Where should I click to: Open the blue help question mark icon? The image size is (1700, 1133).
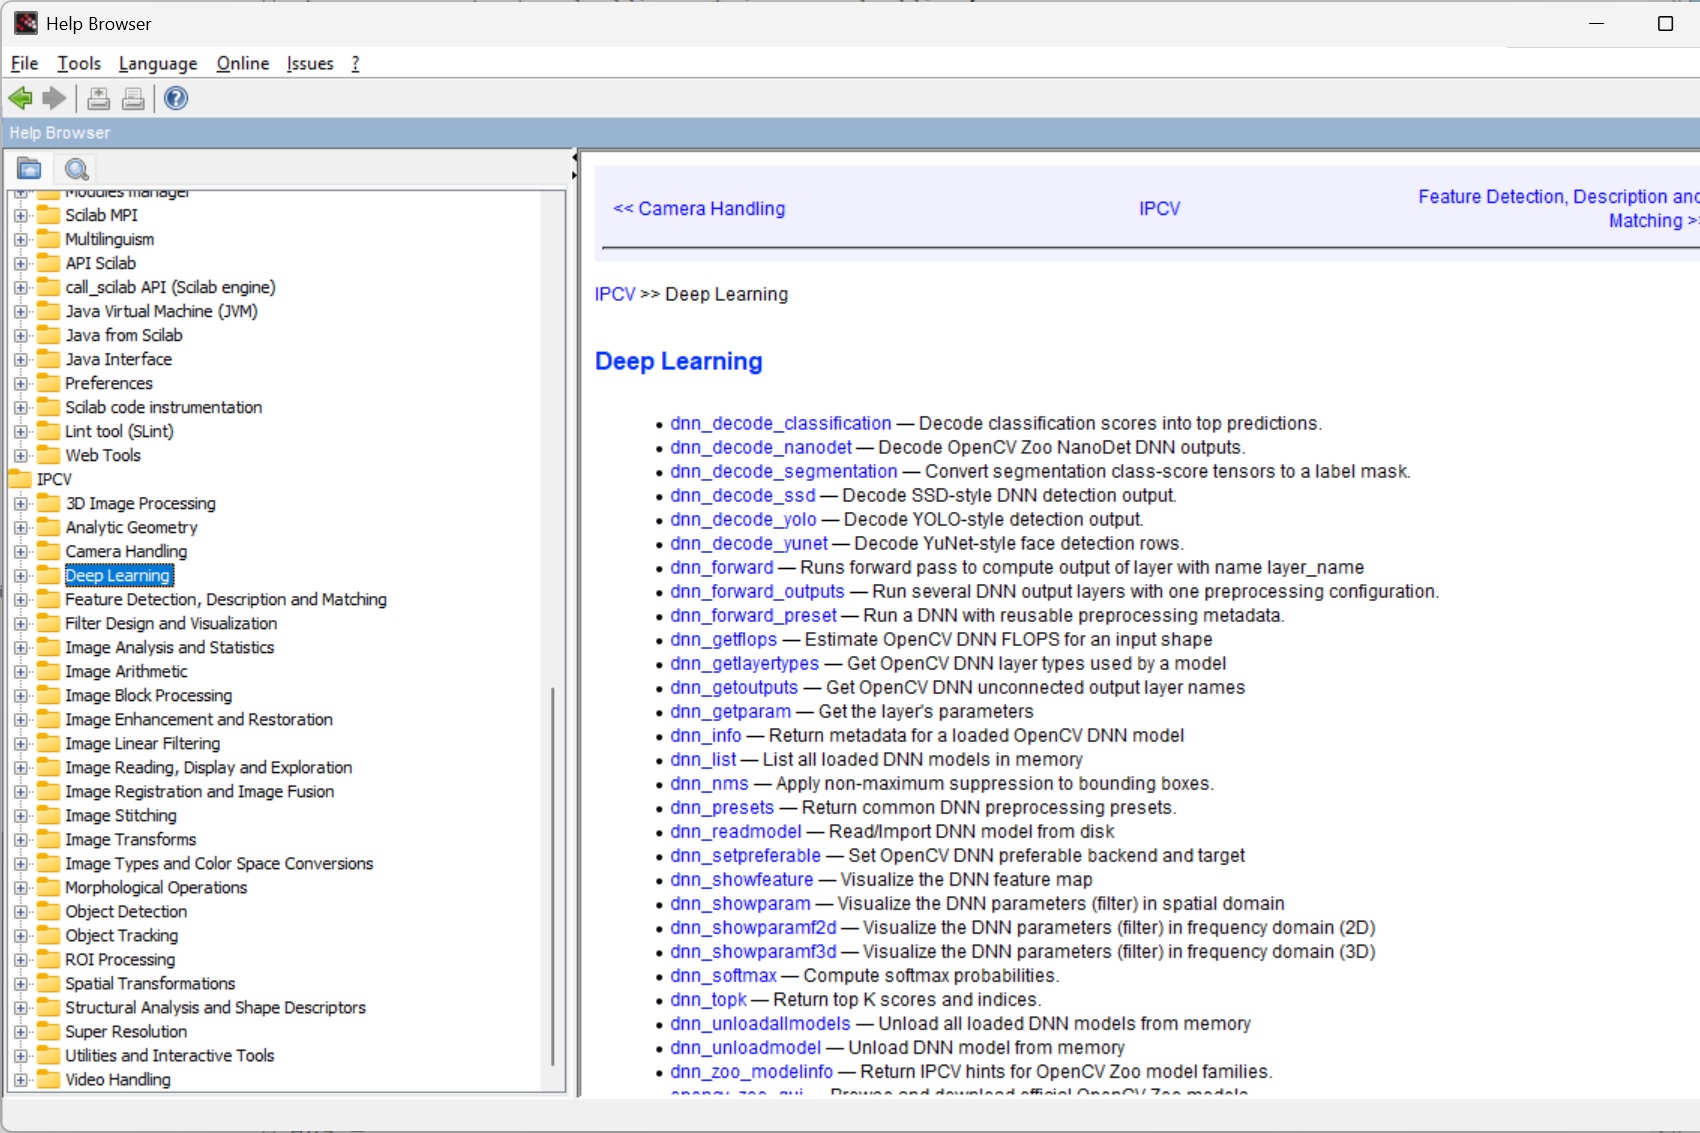[x=176, y=98]
